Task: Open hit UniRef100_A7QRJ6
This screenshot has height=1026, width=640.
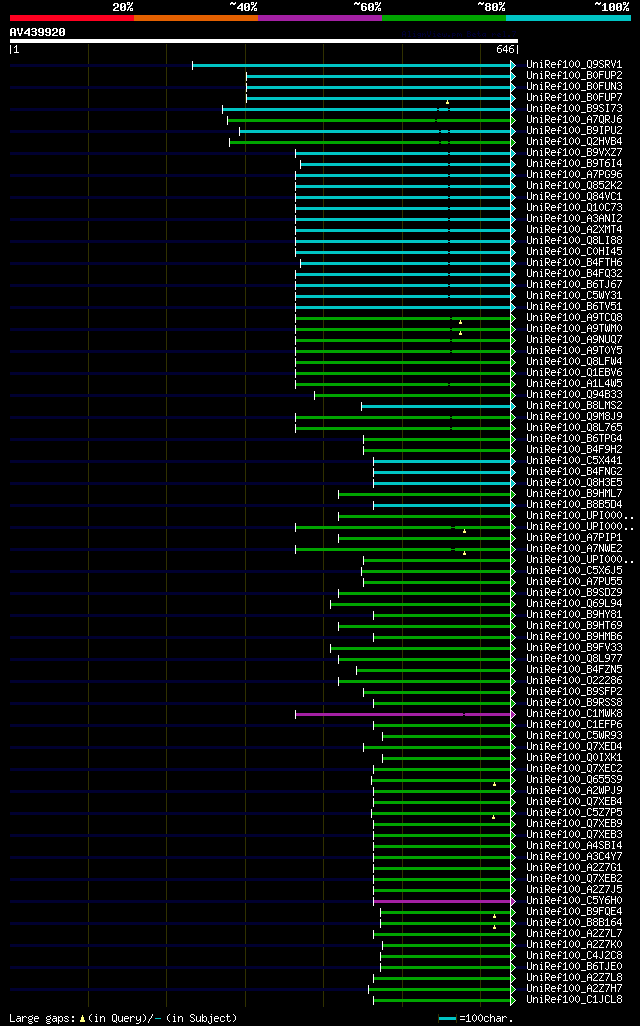Action: coord(574,120)
